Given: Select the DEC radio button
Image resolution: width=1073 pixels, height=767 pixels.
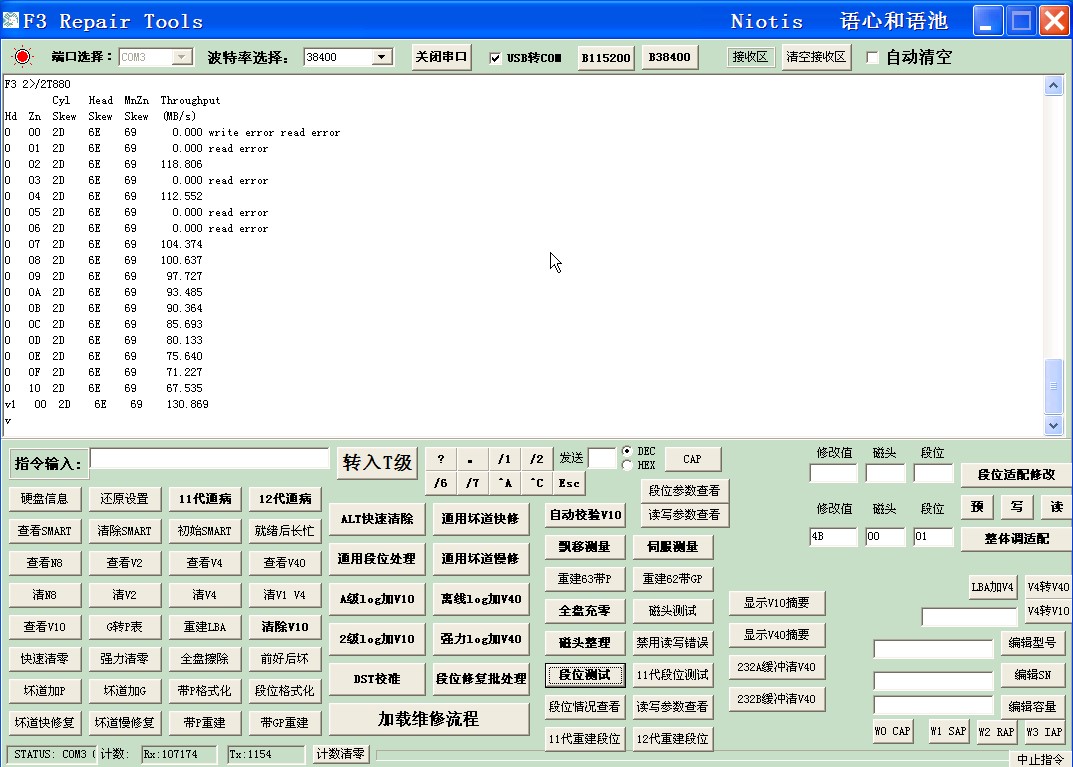Looking at the screenshot, I should tap(627, 451).
